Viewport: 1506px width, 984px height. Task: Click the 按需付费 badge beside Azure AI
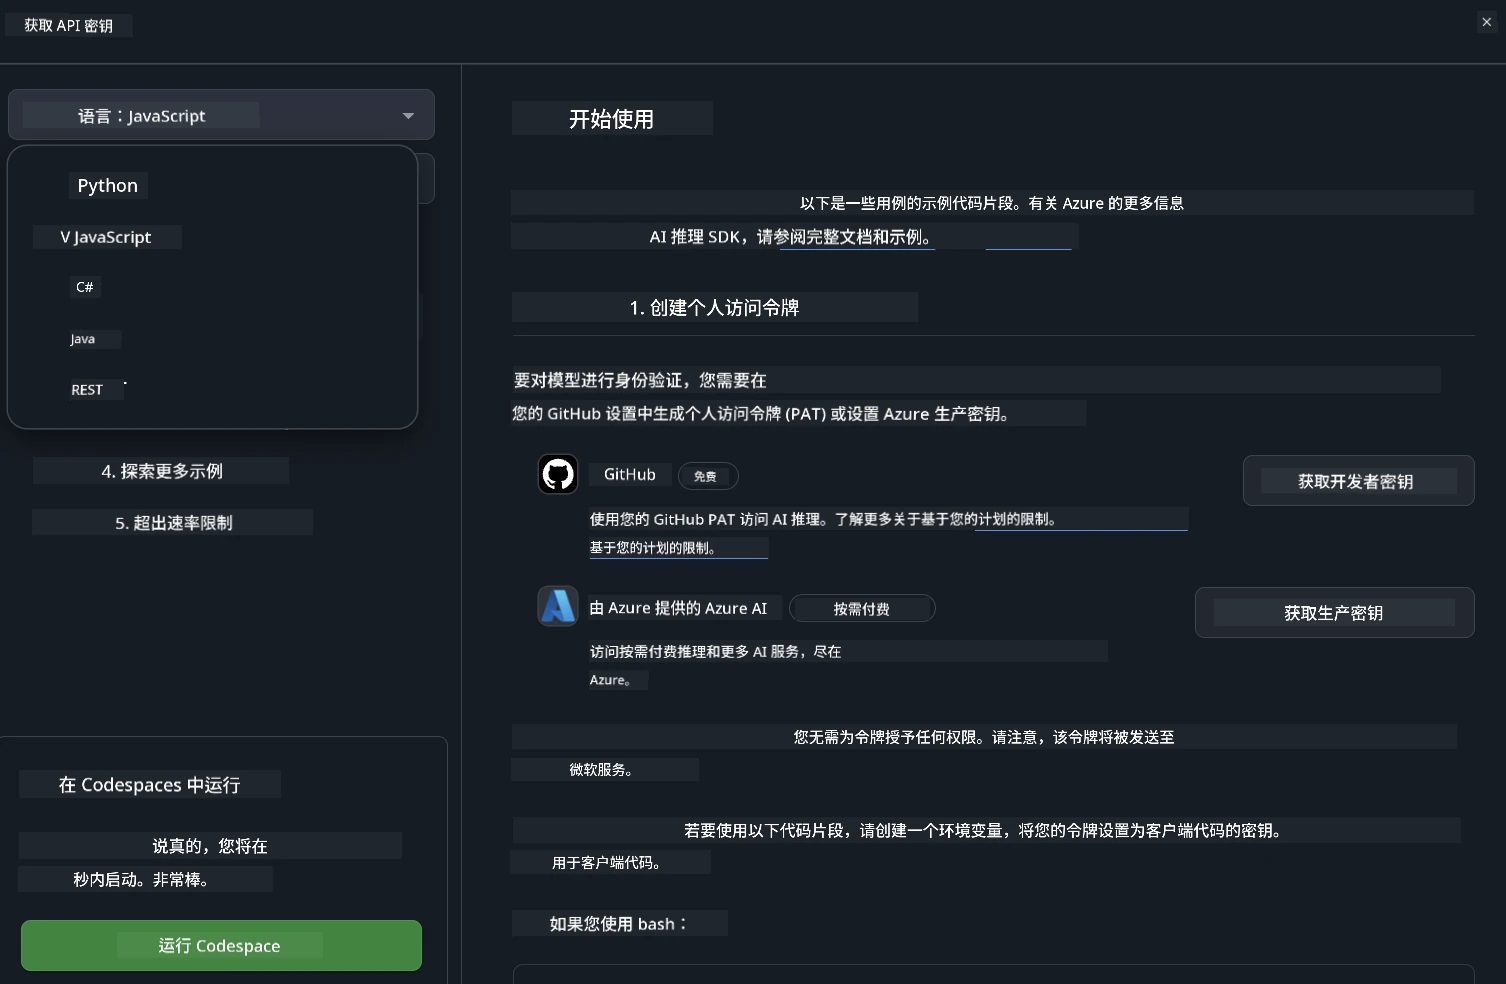click(862, 608)
